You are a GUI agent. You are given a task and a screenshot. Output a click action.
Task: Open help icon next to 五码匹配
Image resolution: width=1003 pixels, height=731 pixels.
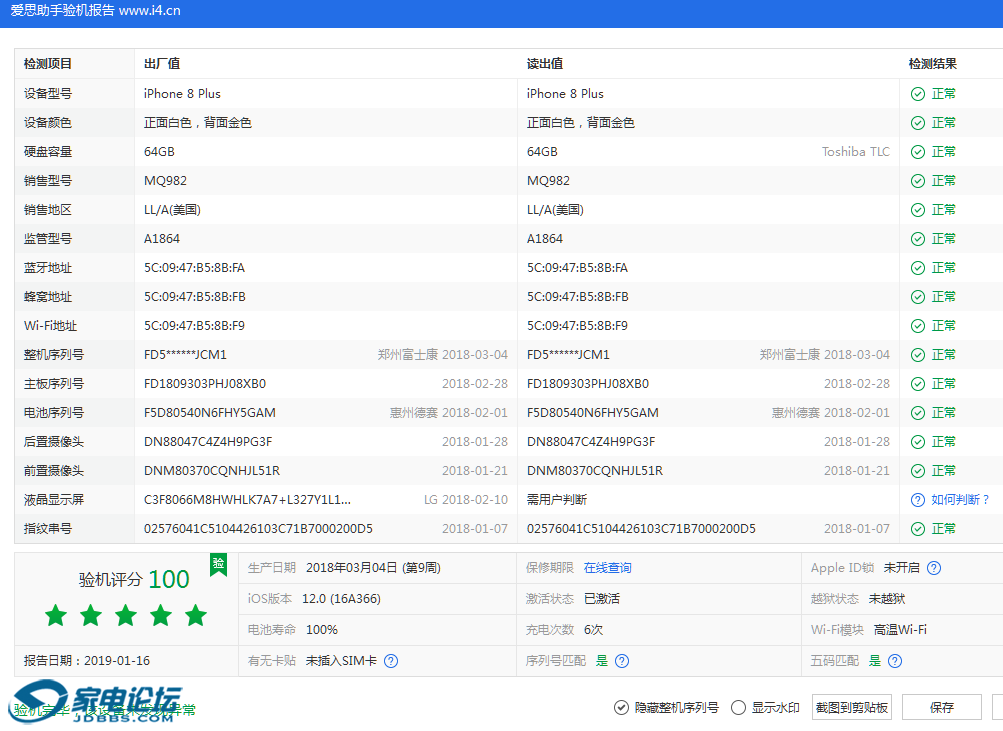coord(895,661)
